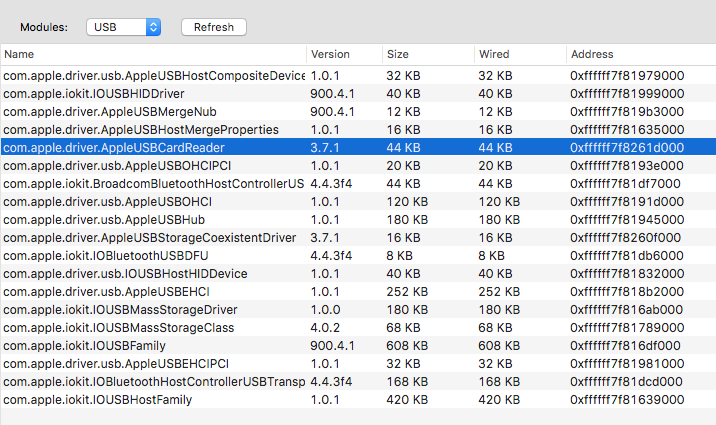
Task: Click address 0xffffff7f8191d000
Action: pos(627,202)
